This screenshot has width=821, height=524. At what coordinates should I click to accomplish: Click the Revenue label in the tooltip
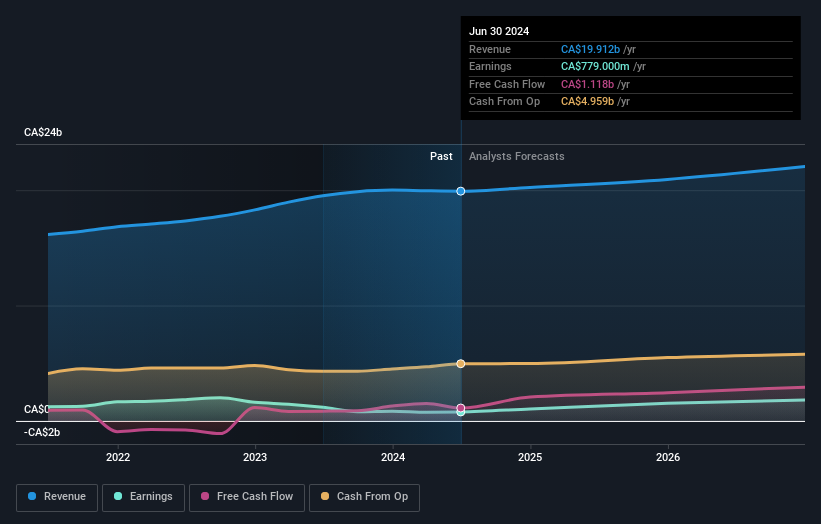490,49
